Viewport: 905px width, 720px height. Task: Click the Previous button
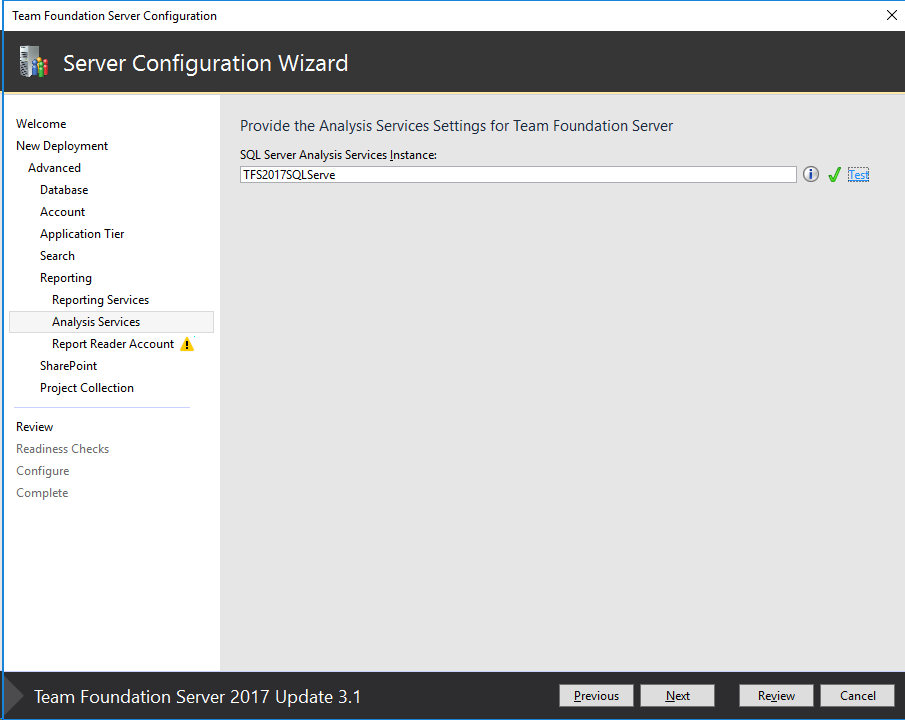click(596, 695)
